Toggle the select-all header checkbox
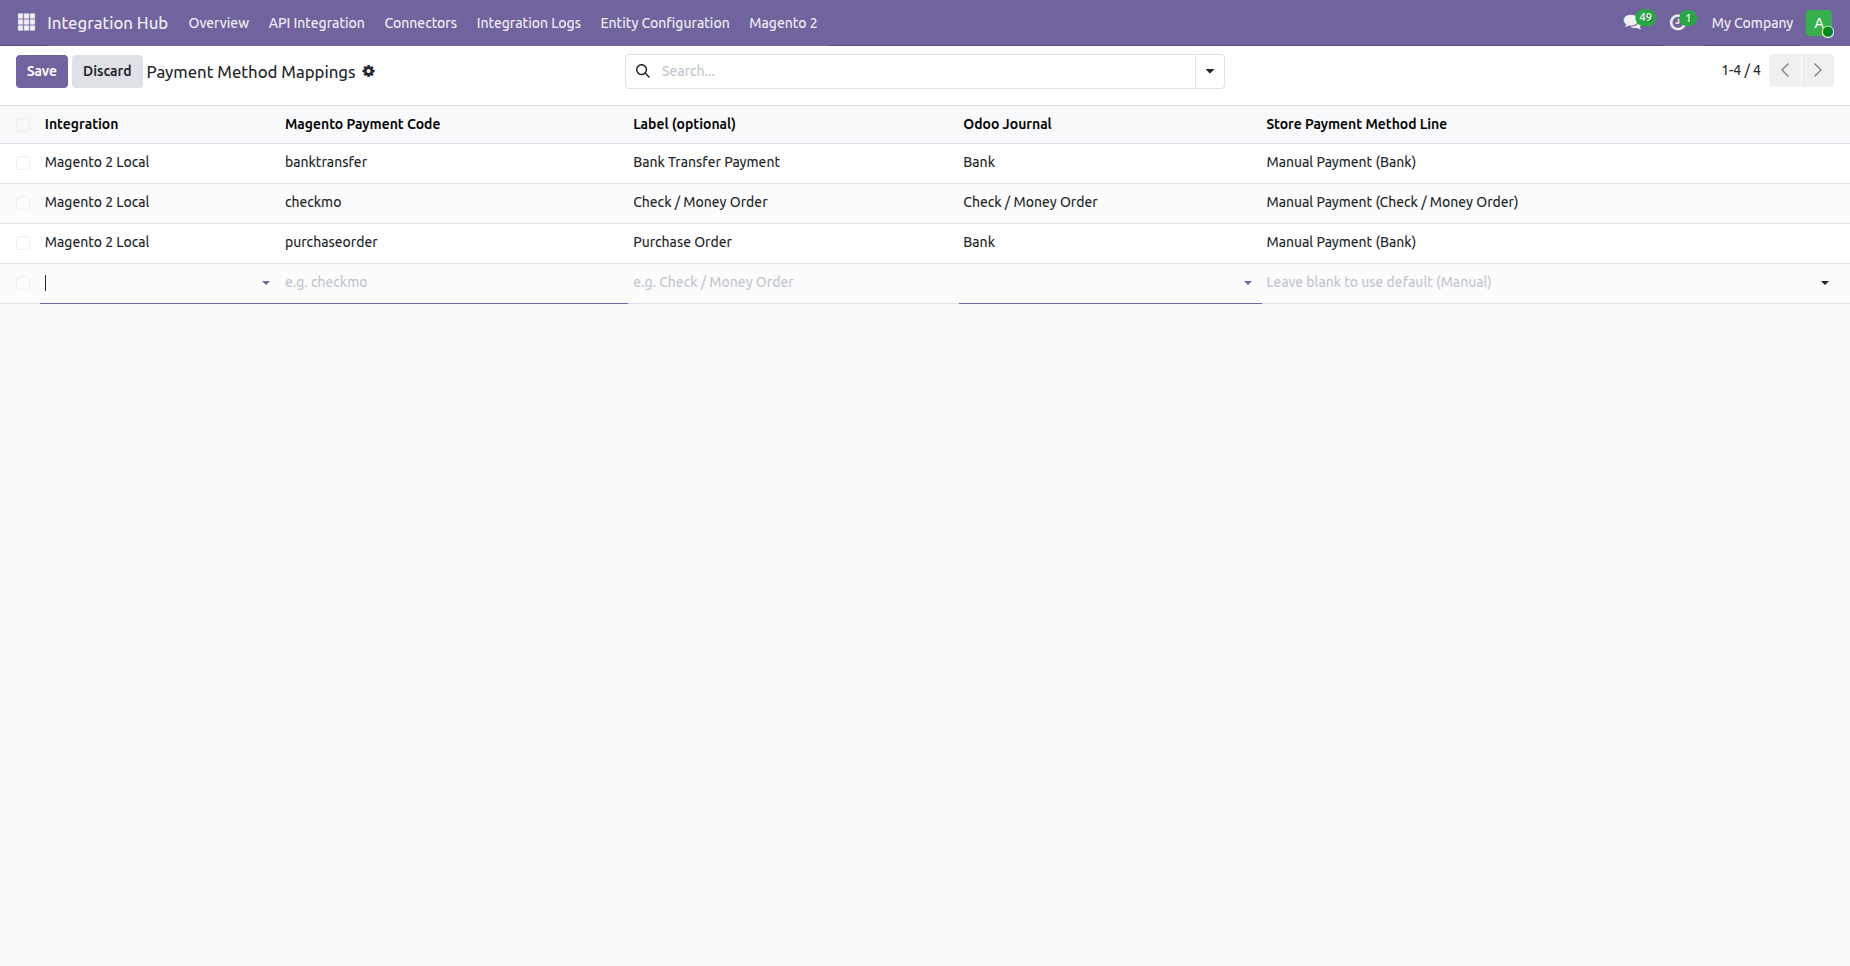 click(x=23, y=125)
